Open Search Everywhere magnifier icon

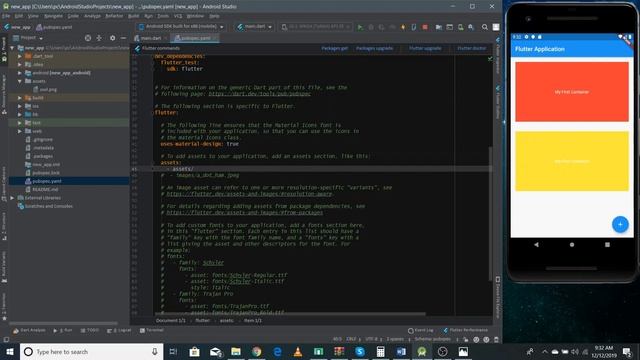click(484, 27)
